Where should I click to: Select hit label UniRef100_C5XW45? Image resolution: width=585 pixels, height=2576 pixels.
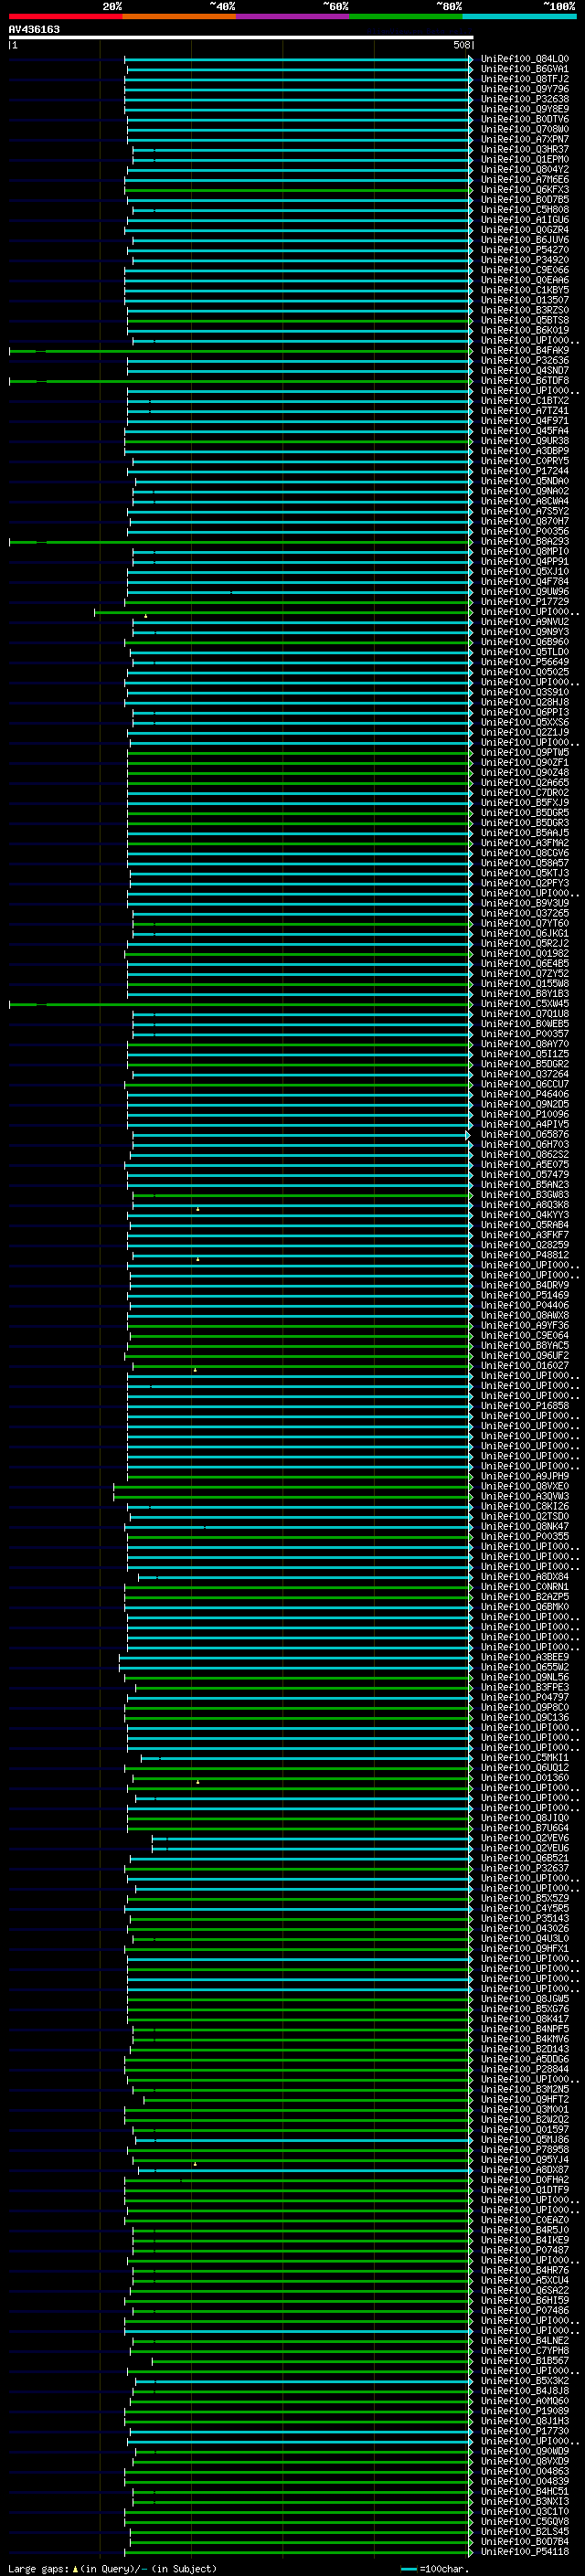pyautogui.click(x=524, y=1004)
